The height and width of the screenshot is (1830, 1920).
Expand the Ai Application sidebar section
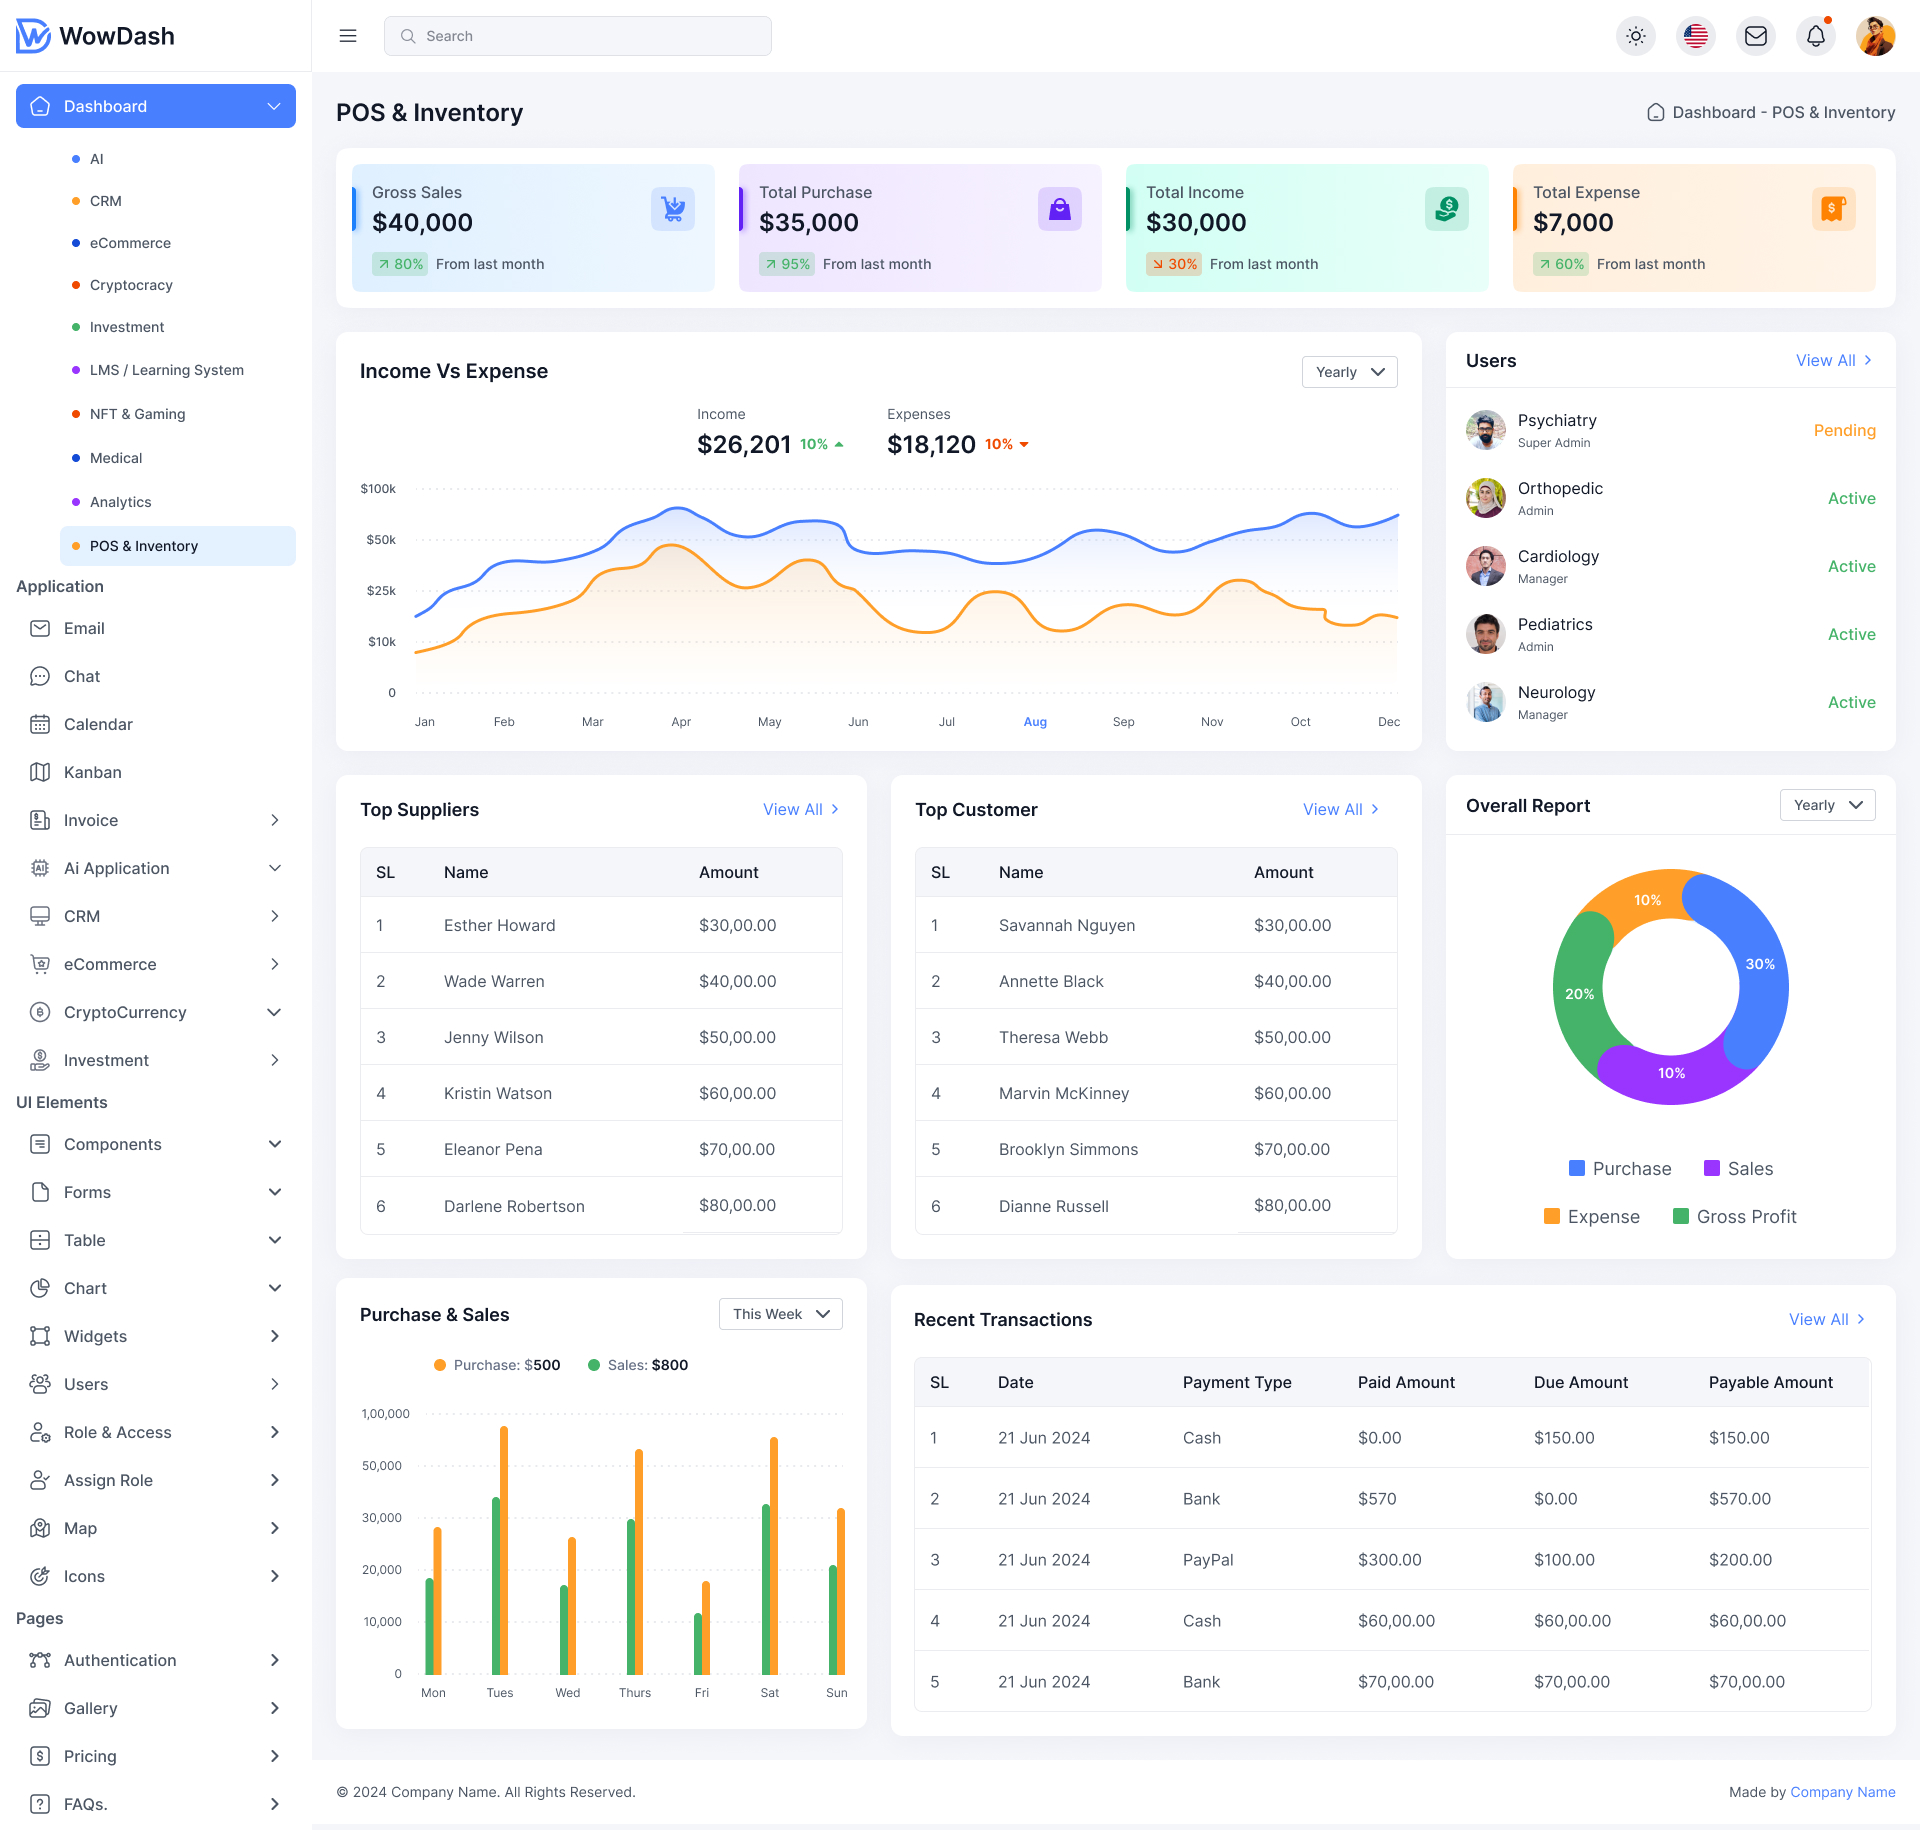pyautogui.click(x=275, y=867)
